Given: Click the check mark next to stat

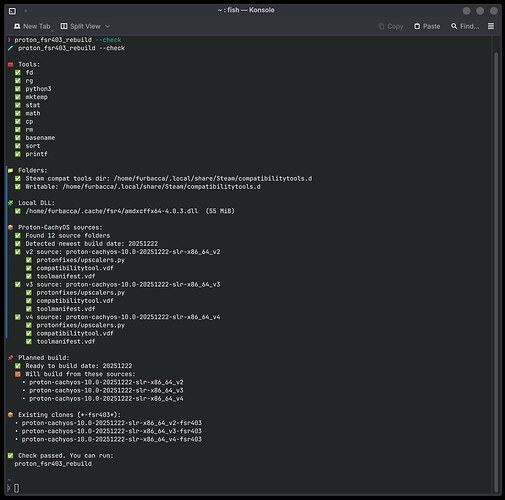Looking at the screenshot, I should (x=18, y=105).
